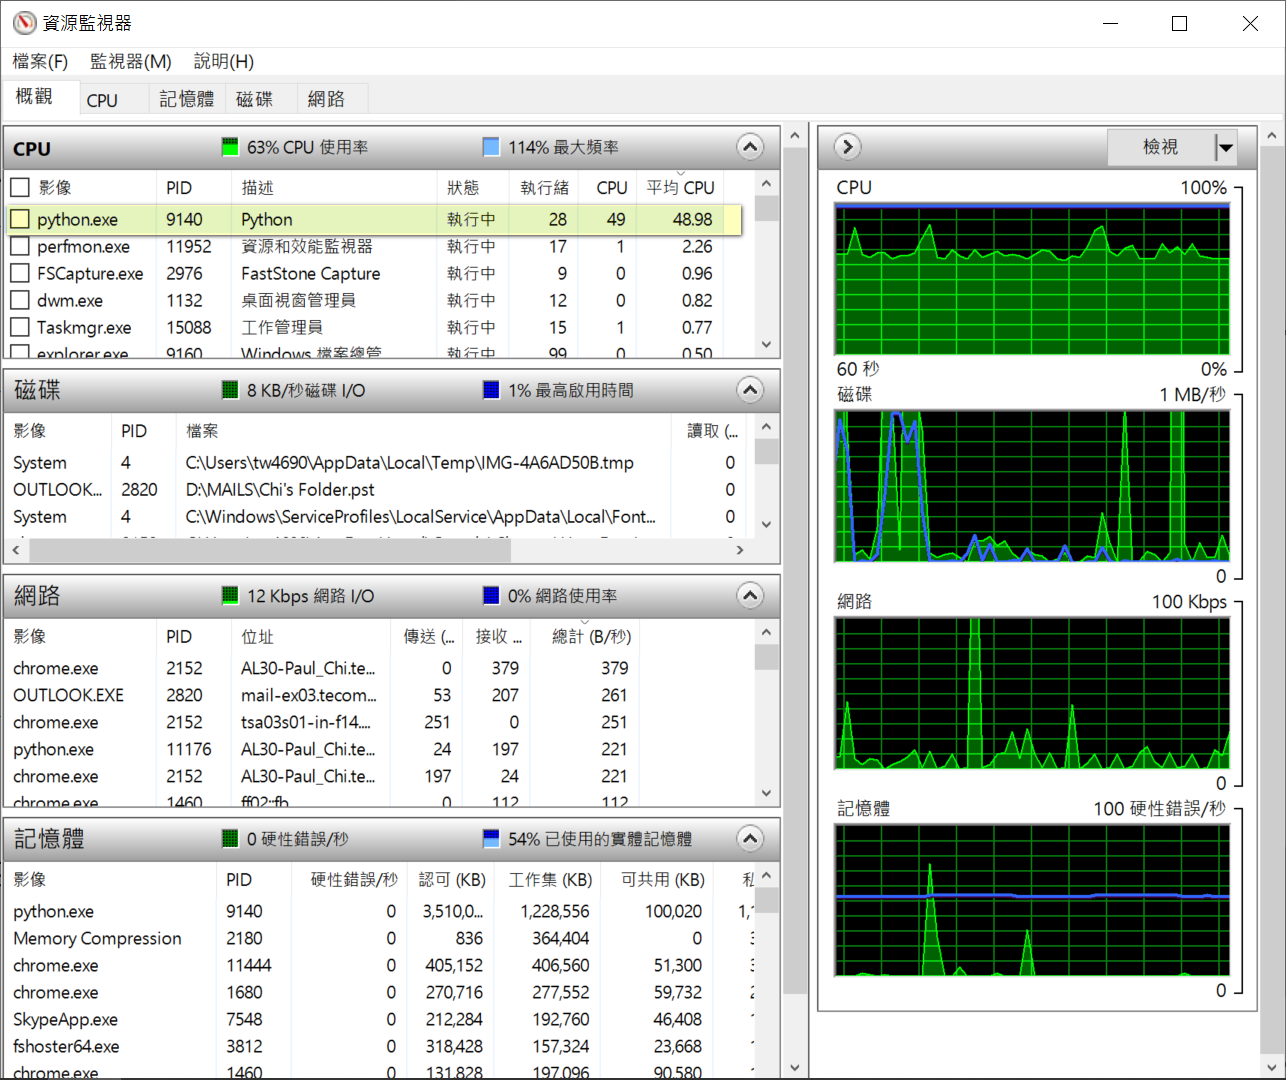1286x1080 pixels.
Task: Collapse the 網路 section chevron
Action: pyautogui.click(x=750, y=596)
